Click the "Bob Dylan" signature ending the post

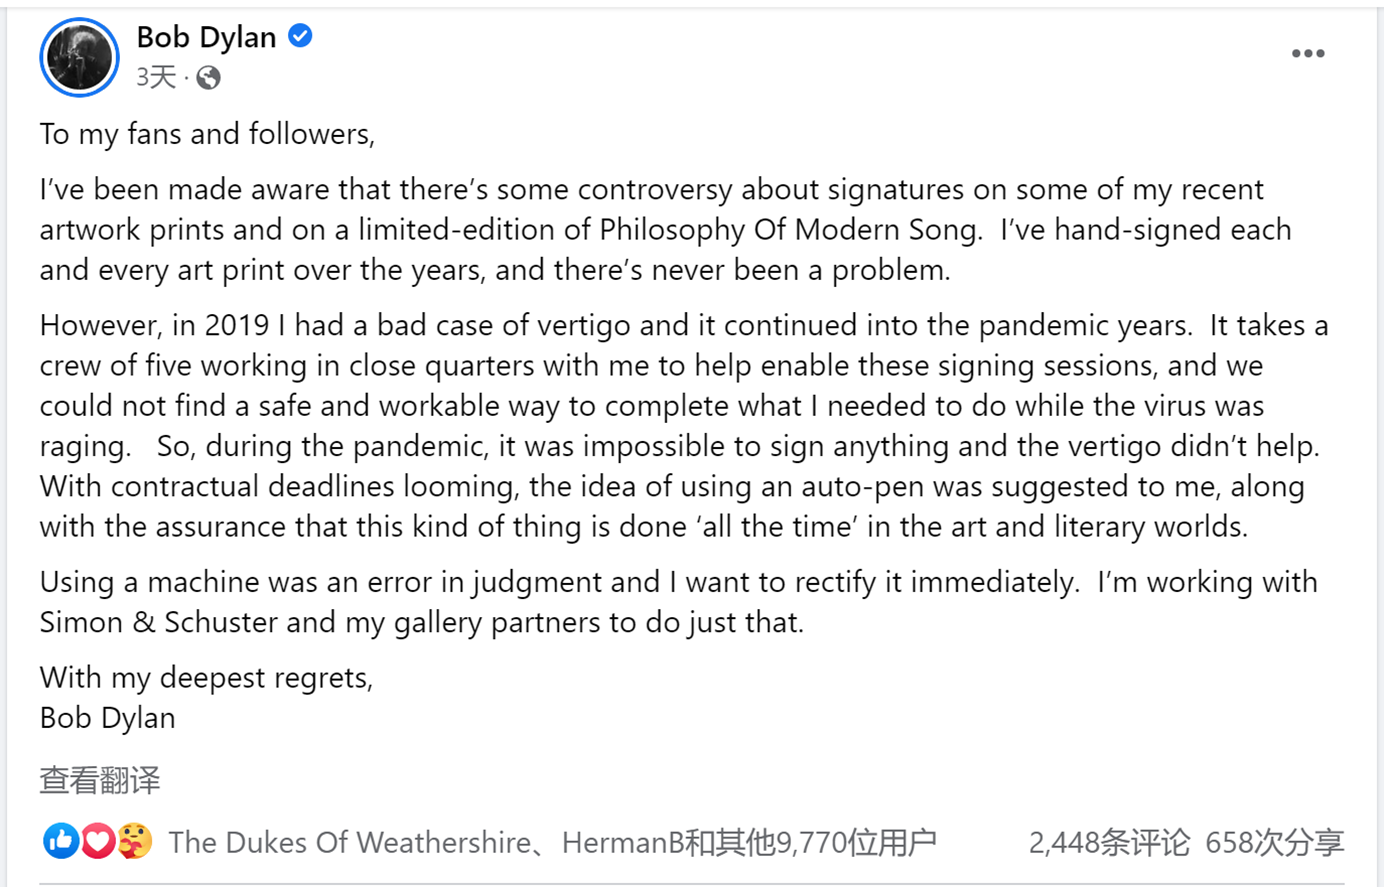[108, 718]
